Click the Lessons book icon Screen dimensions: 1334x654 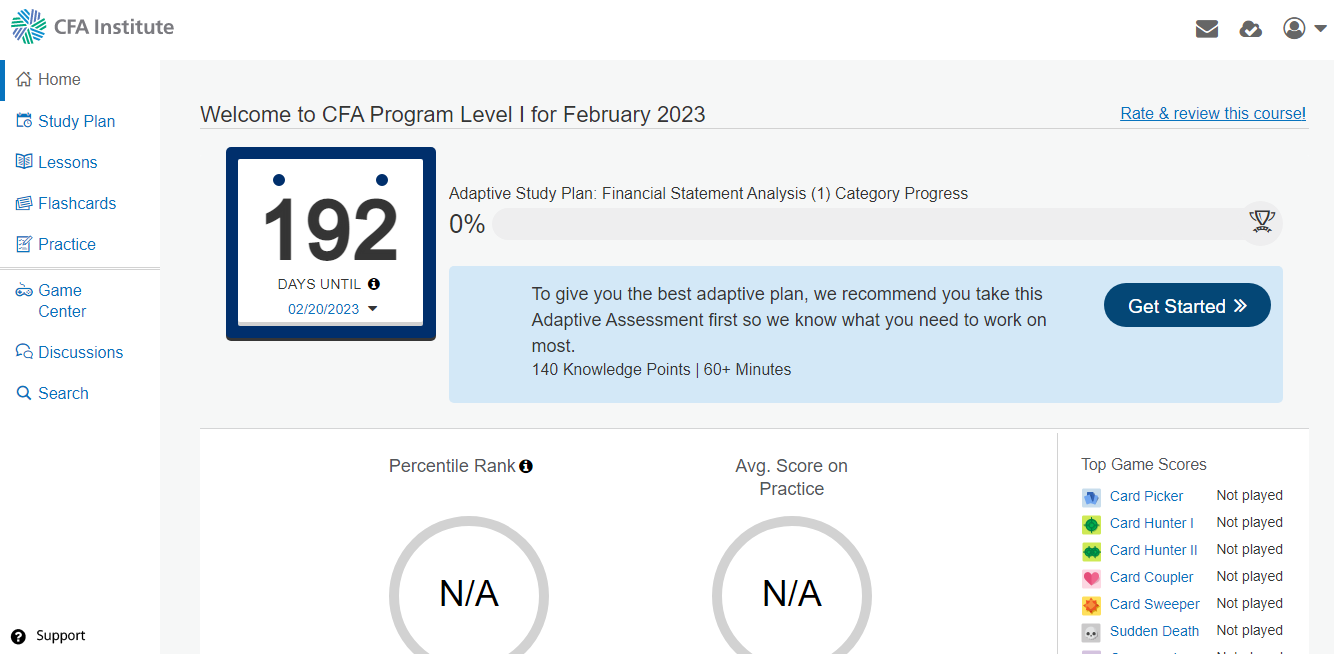(24, 162)
